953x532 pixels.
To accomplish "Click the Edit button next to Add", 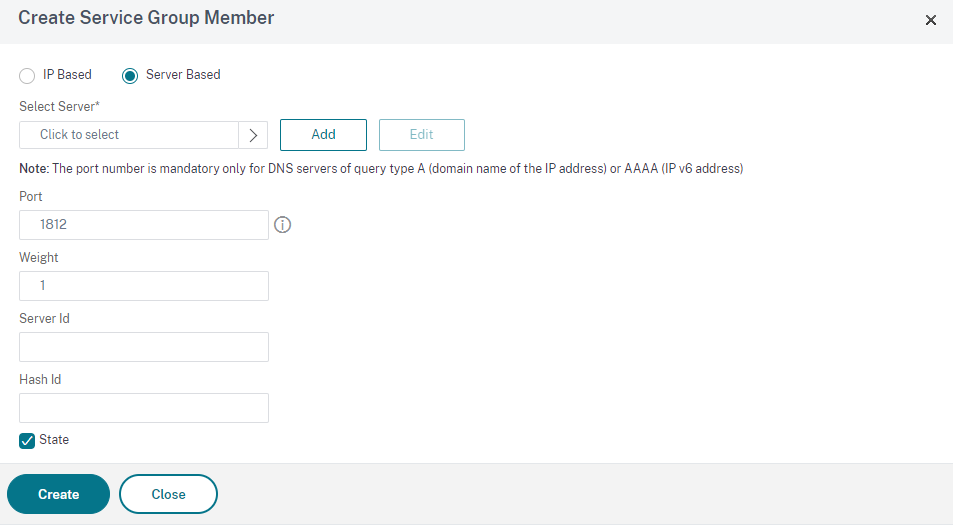I will (x=422, y=135).
